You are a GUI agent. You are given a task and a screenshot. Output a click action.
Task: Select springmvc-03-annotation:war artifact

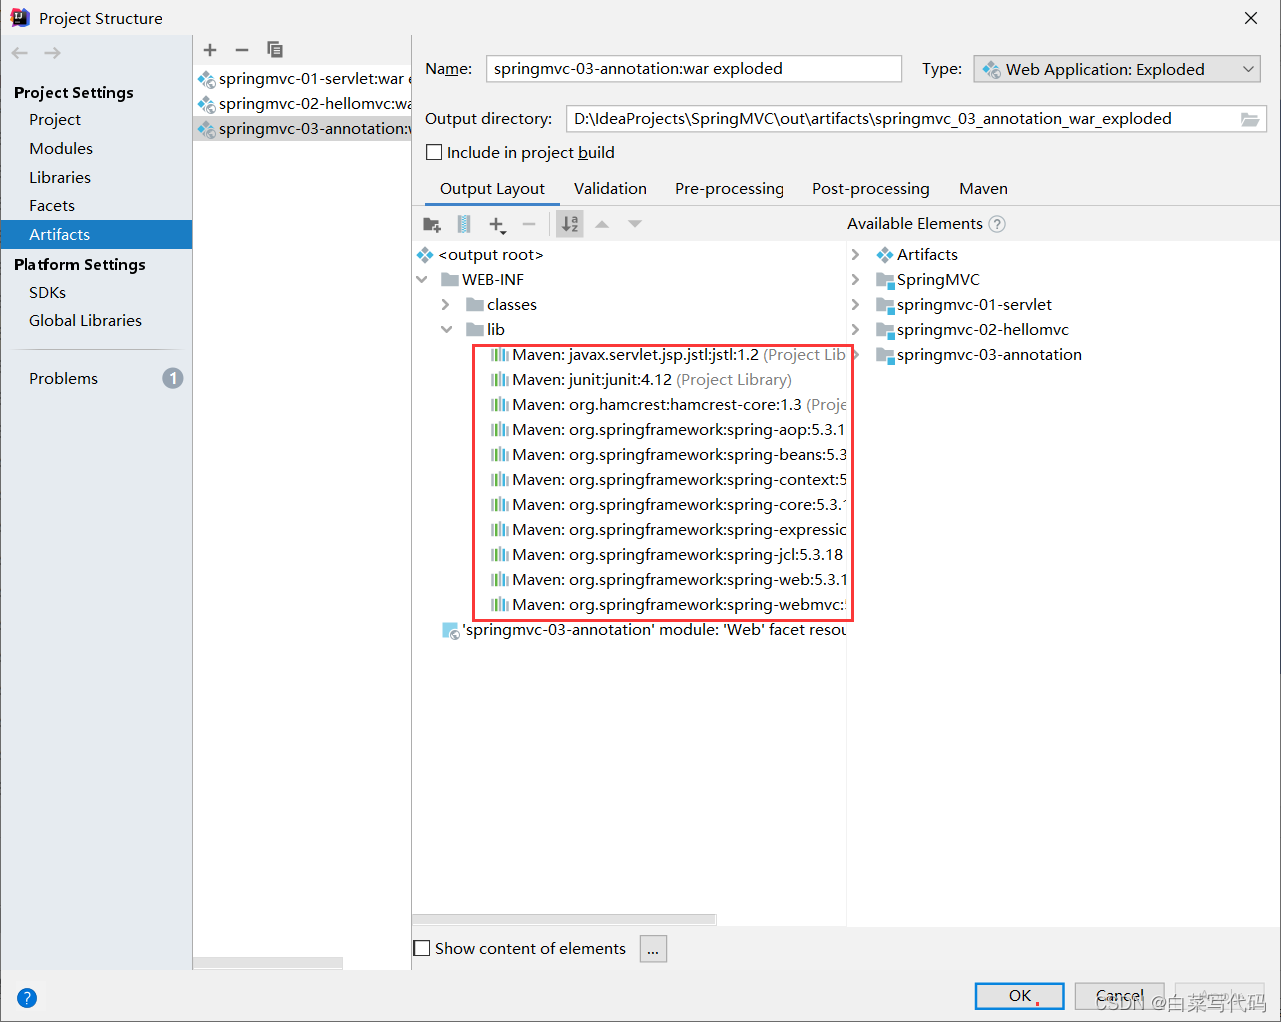(302, 129)
